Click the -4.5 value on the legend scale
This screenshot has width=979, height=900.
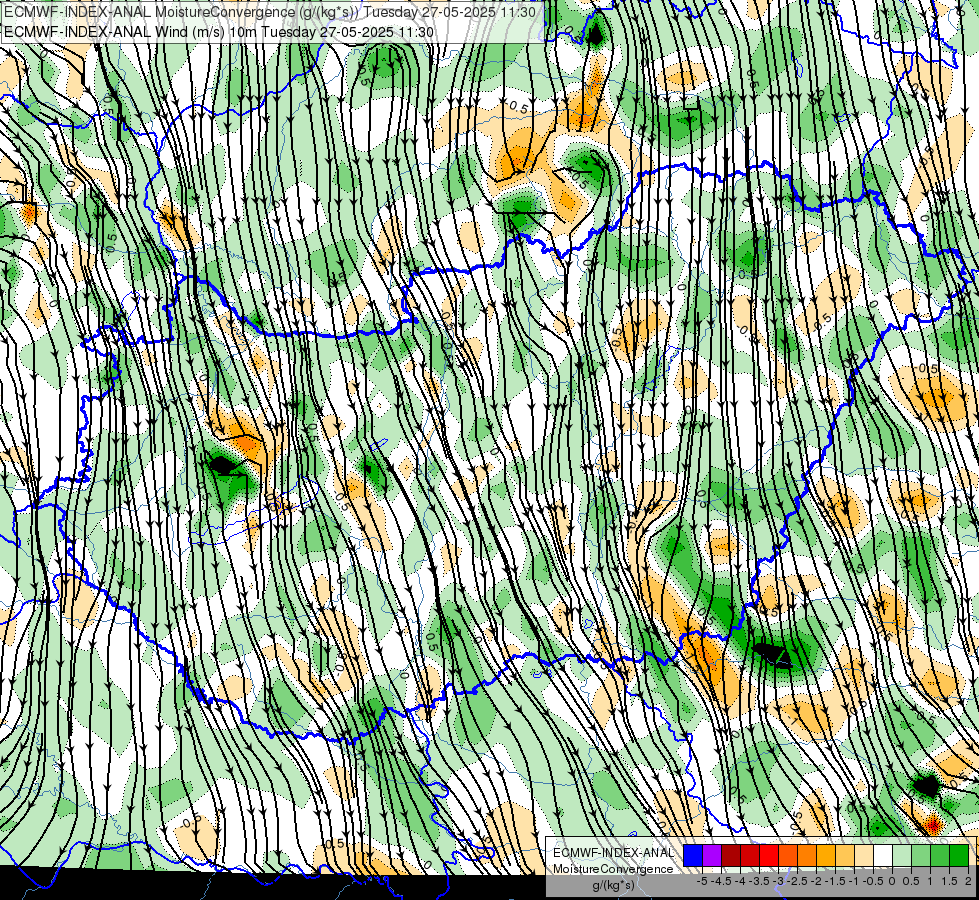point(721,881)
